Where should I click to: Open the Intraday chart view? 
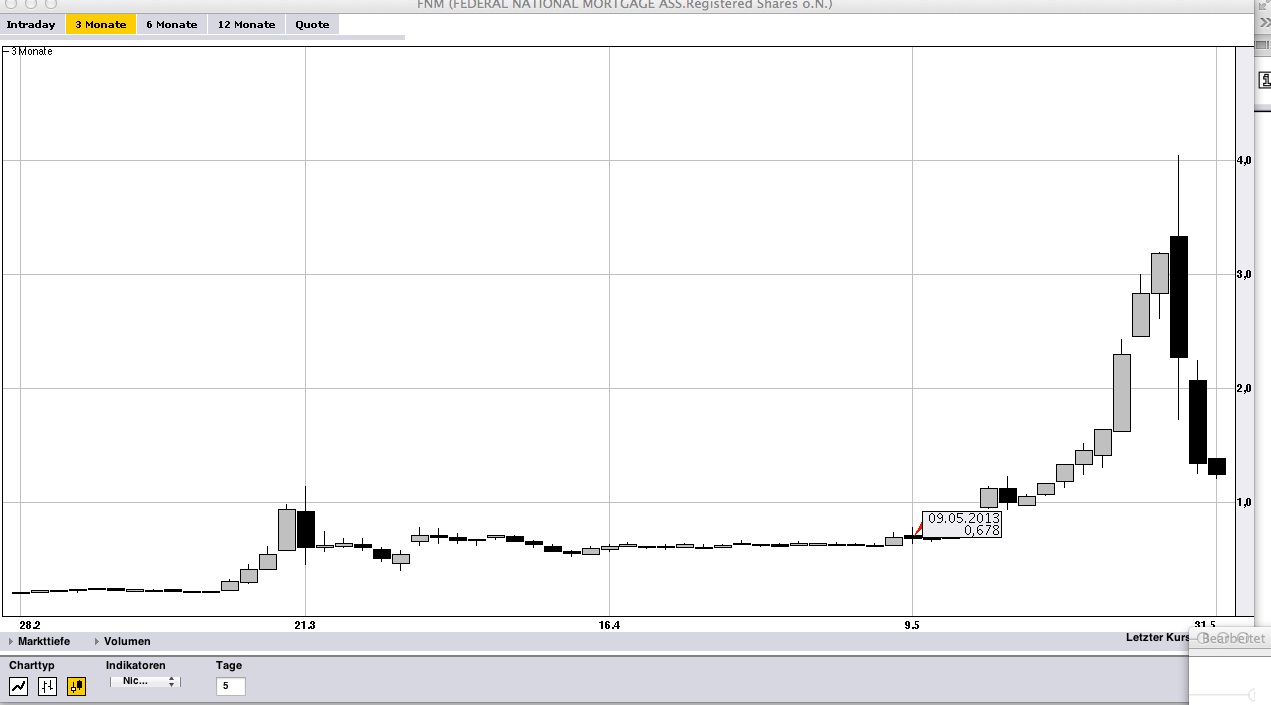point(32,24)
